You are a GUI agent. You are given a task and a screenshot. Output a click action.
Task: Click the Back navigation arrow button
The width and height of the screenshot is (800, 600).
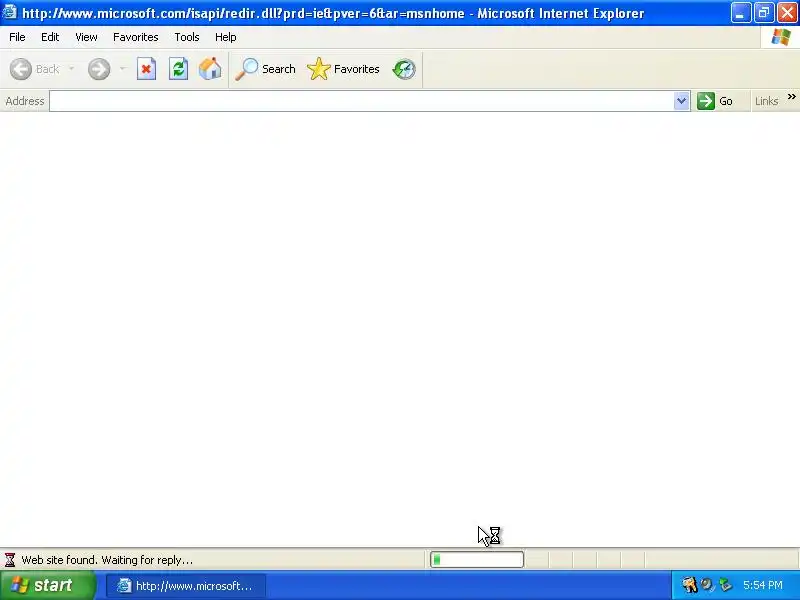coord(21,69)
